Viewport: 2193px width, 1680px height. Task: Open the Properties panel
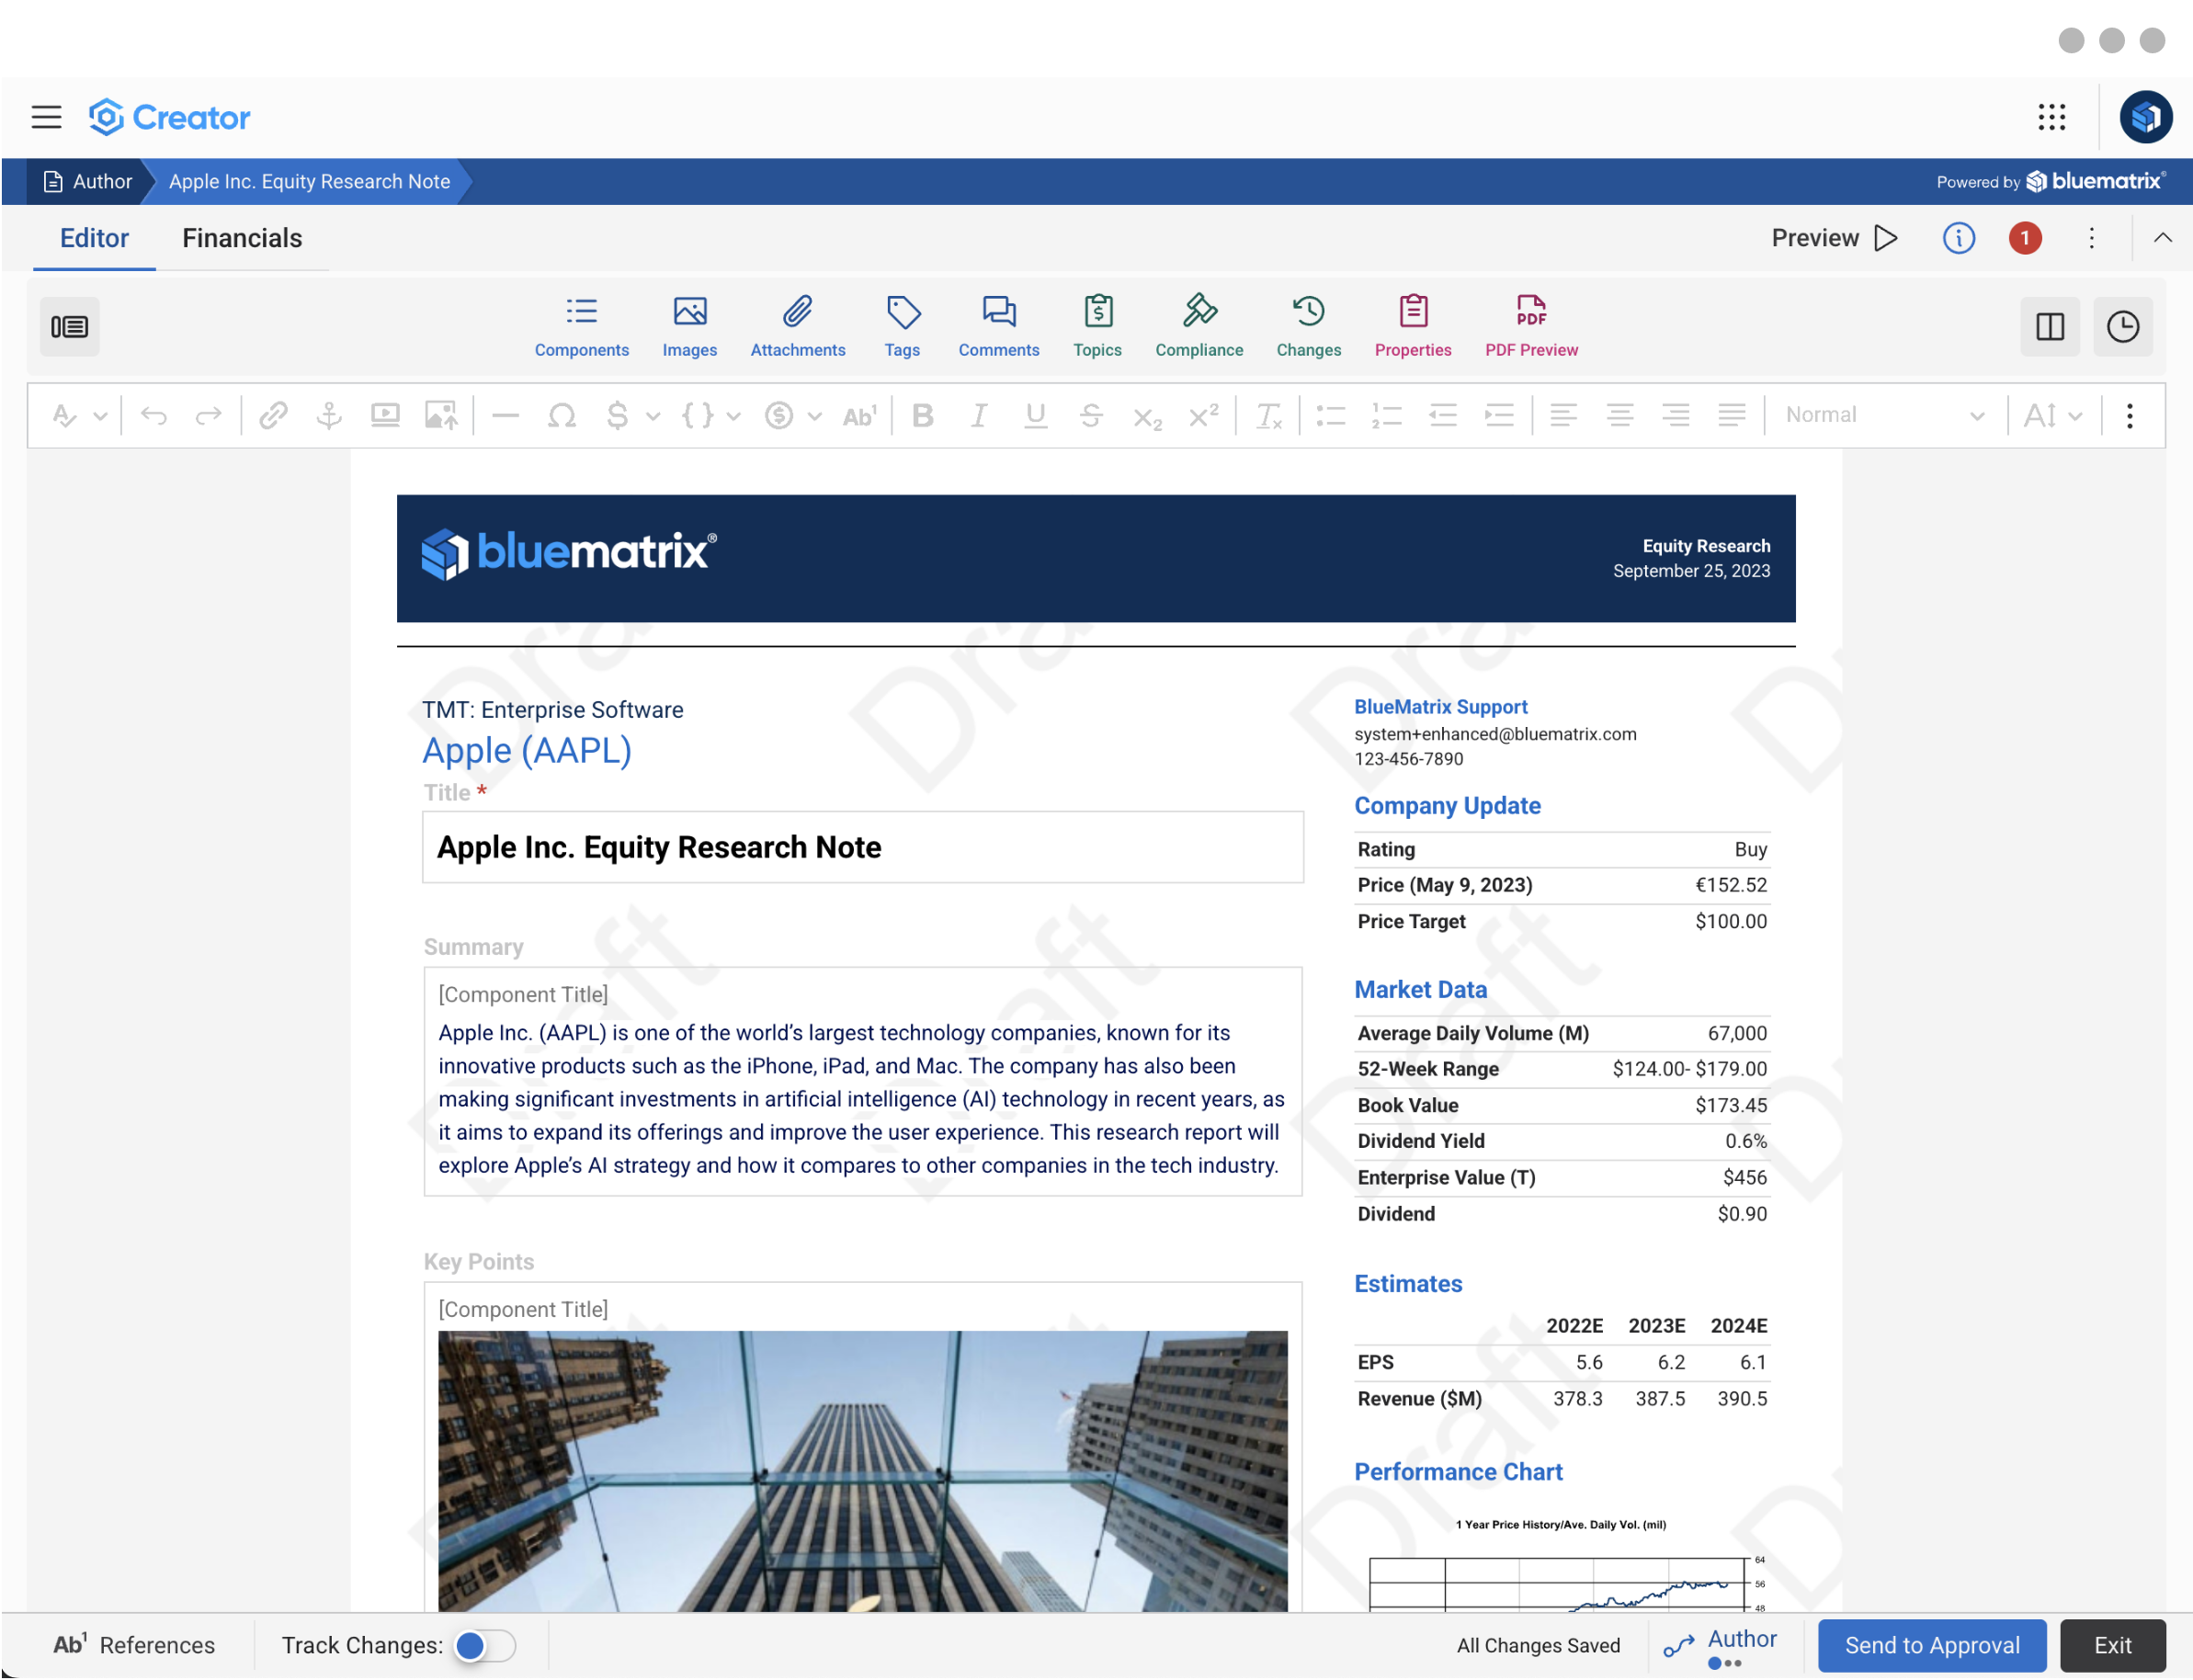(1412, 327)
